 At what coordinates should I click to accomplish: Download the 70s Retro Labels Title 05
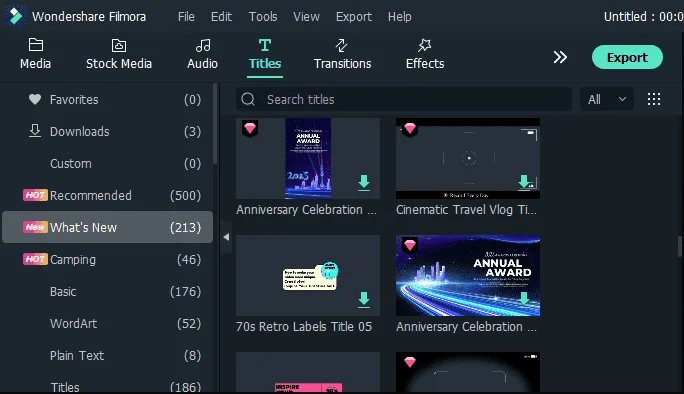coord(364,299)
